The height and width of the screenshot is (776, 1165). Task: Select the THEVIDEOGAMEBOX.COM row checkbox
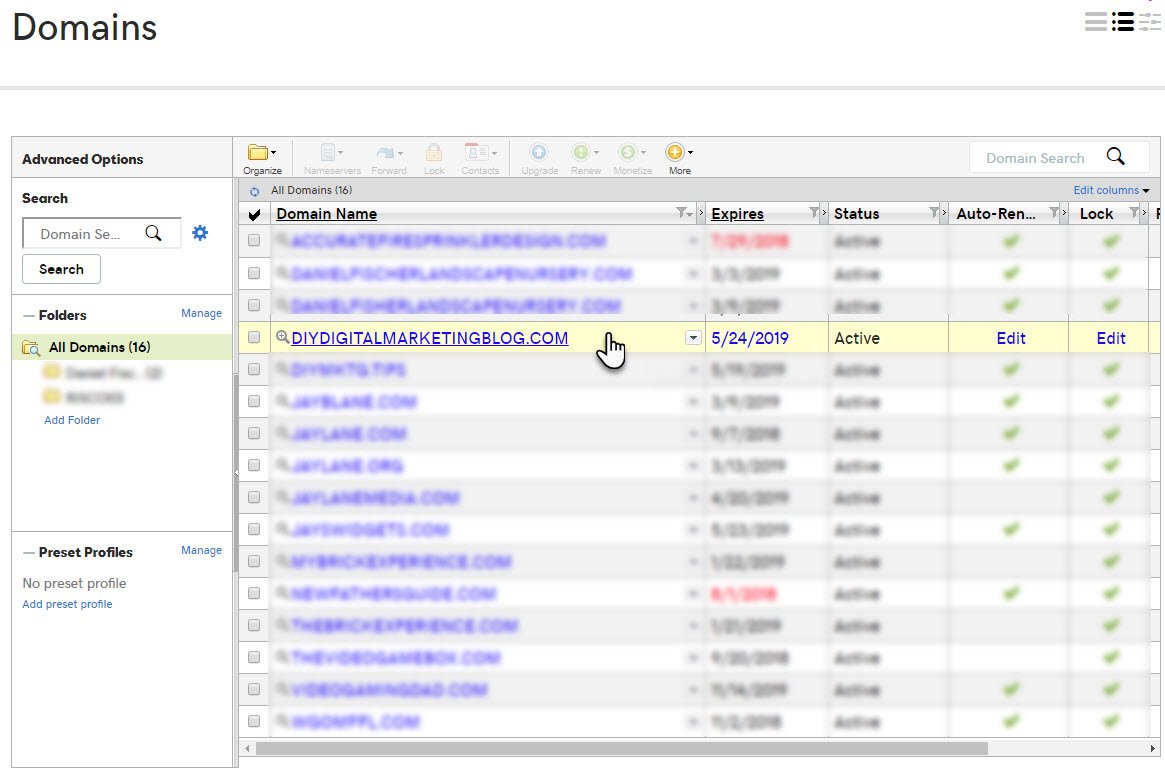[x=254, y=657]
